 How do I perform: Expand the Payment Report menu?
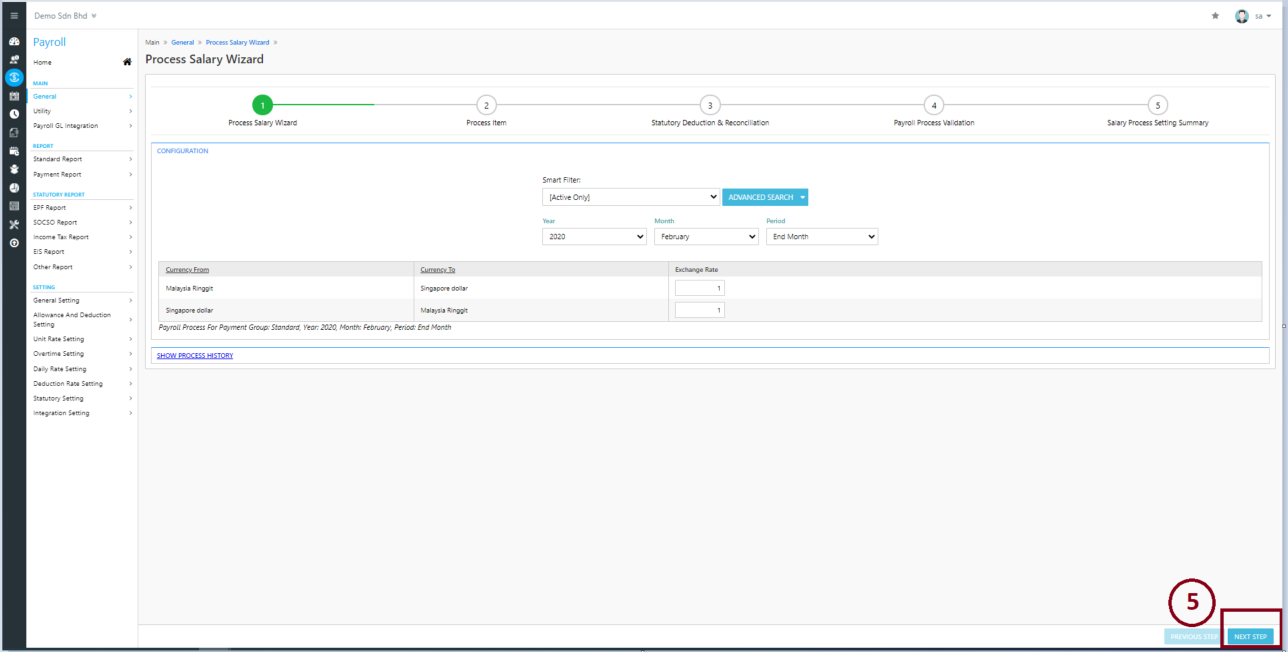[82, 174]
